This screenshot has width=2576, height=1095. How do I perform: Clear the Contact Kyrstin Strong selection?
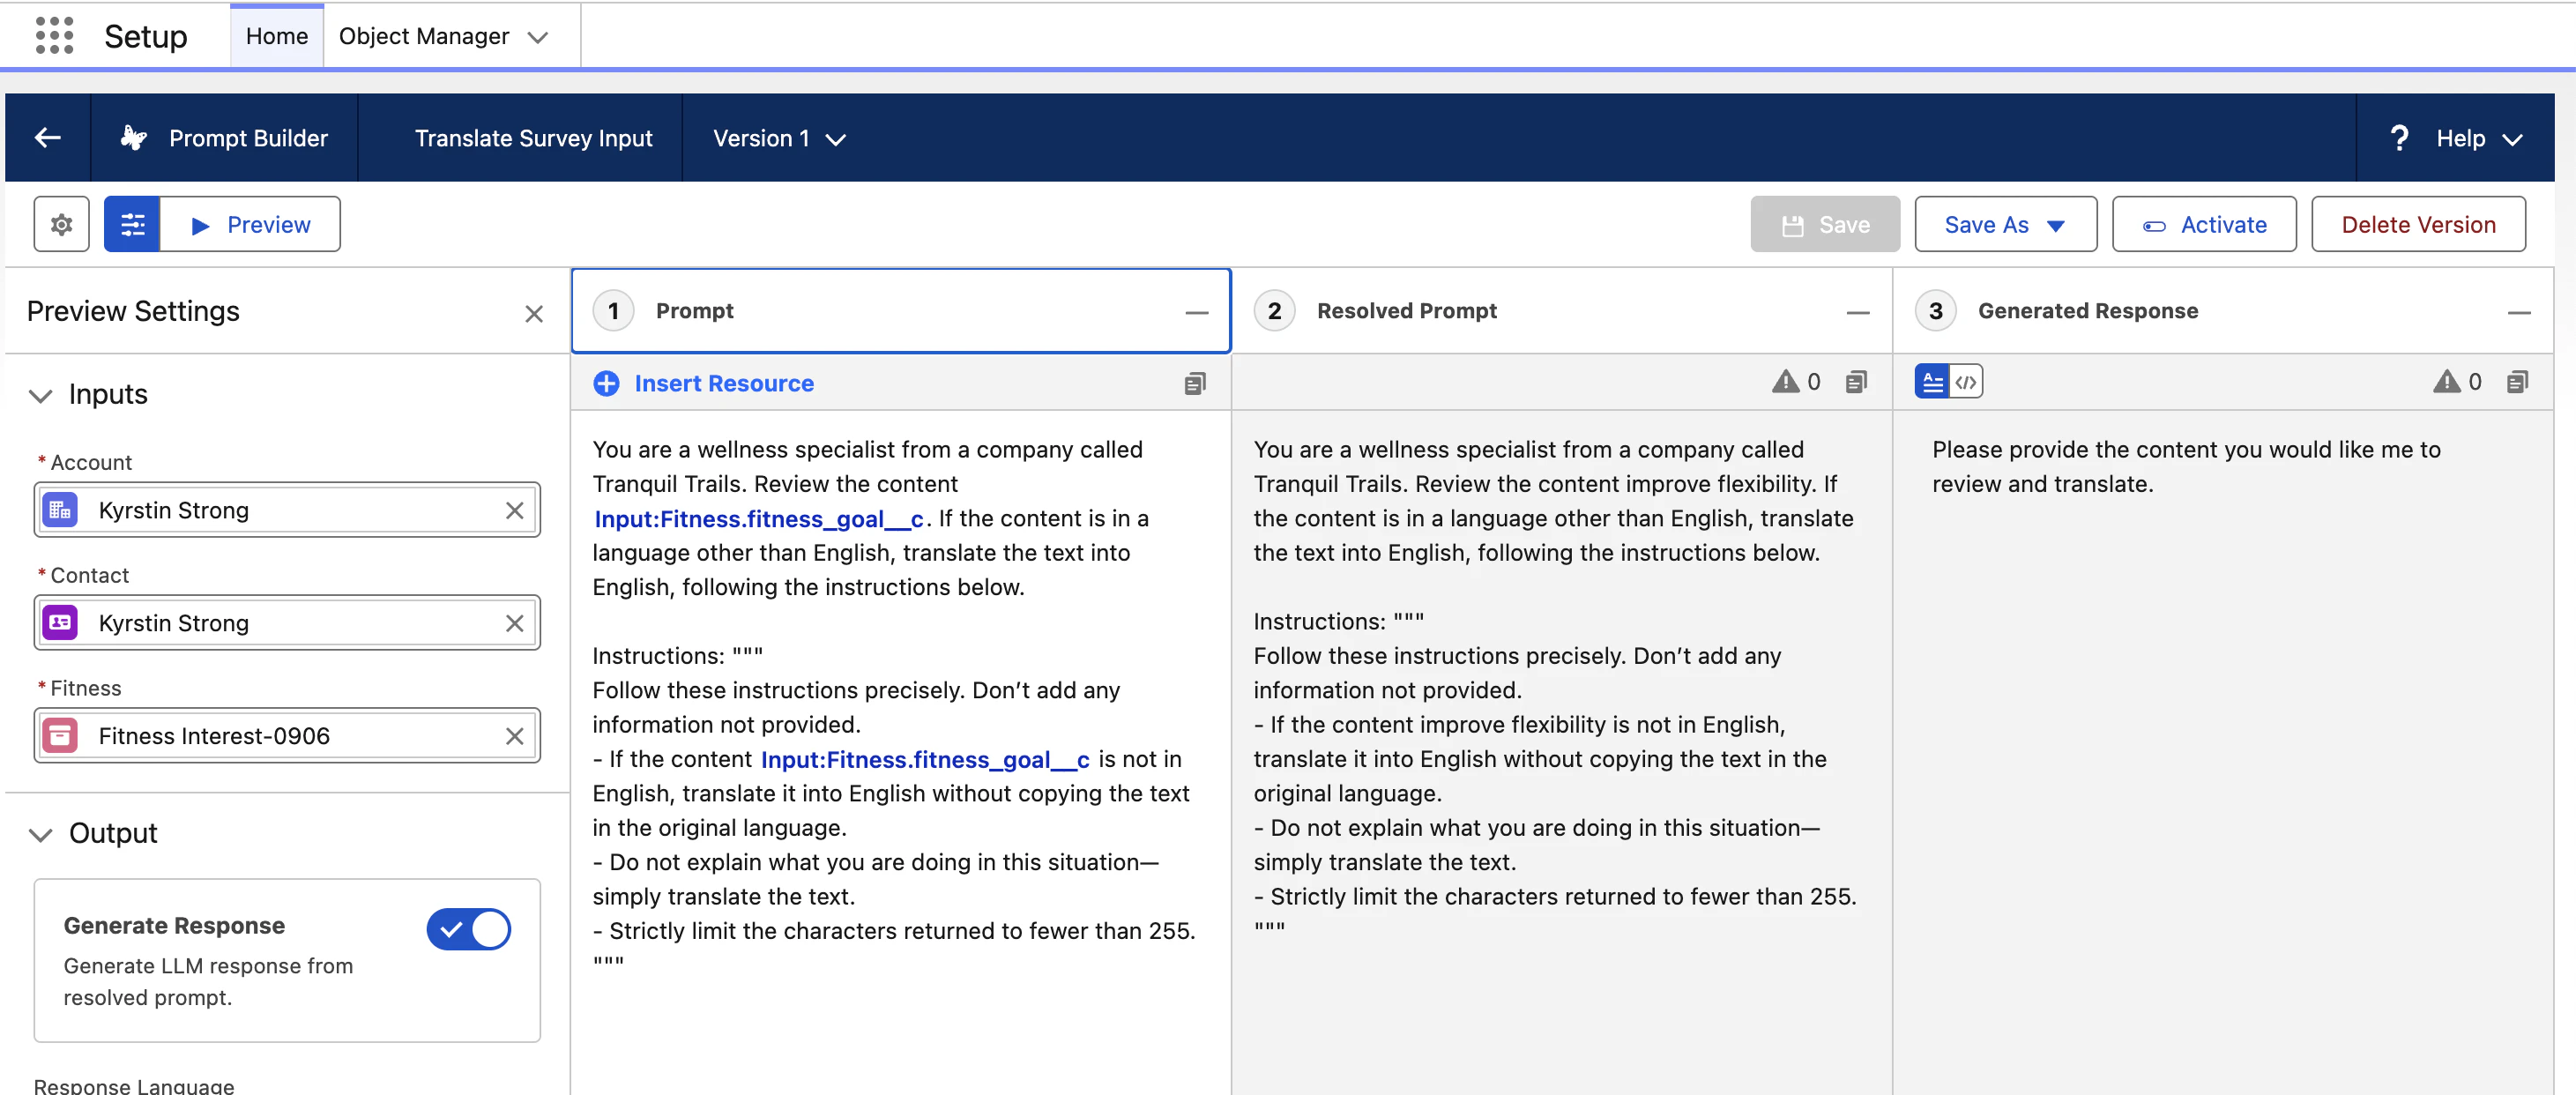click(515, 623)
